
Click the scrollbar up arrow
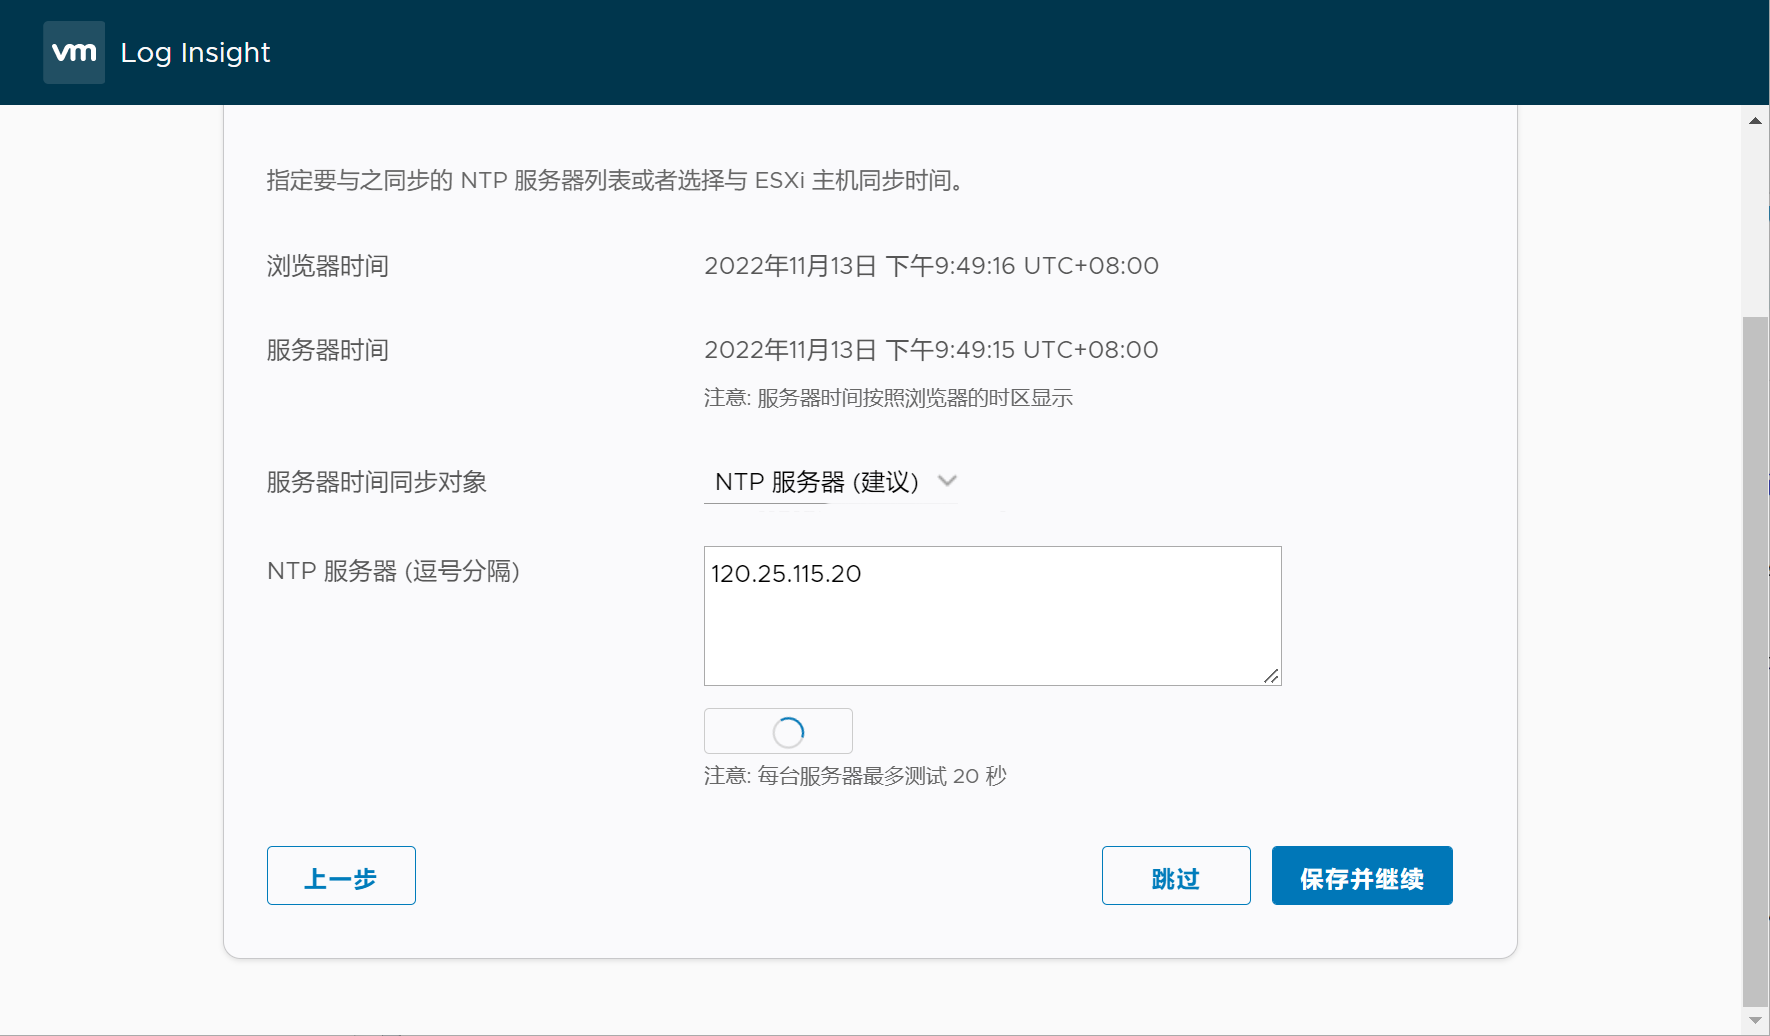click(x=1755, y=121)
